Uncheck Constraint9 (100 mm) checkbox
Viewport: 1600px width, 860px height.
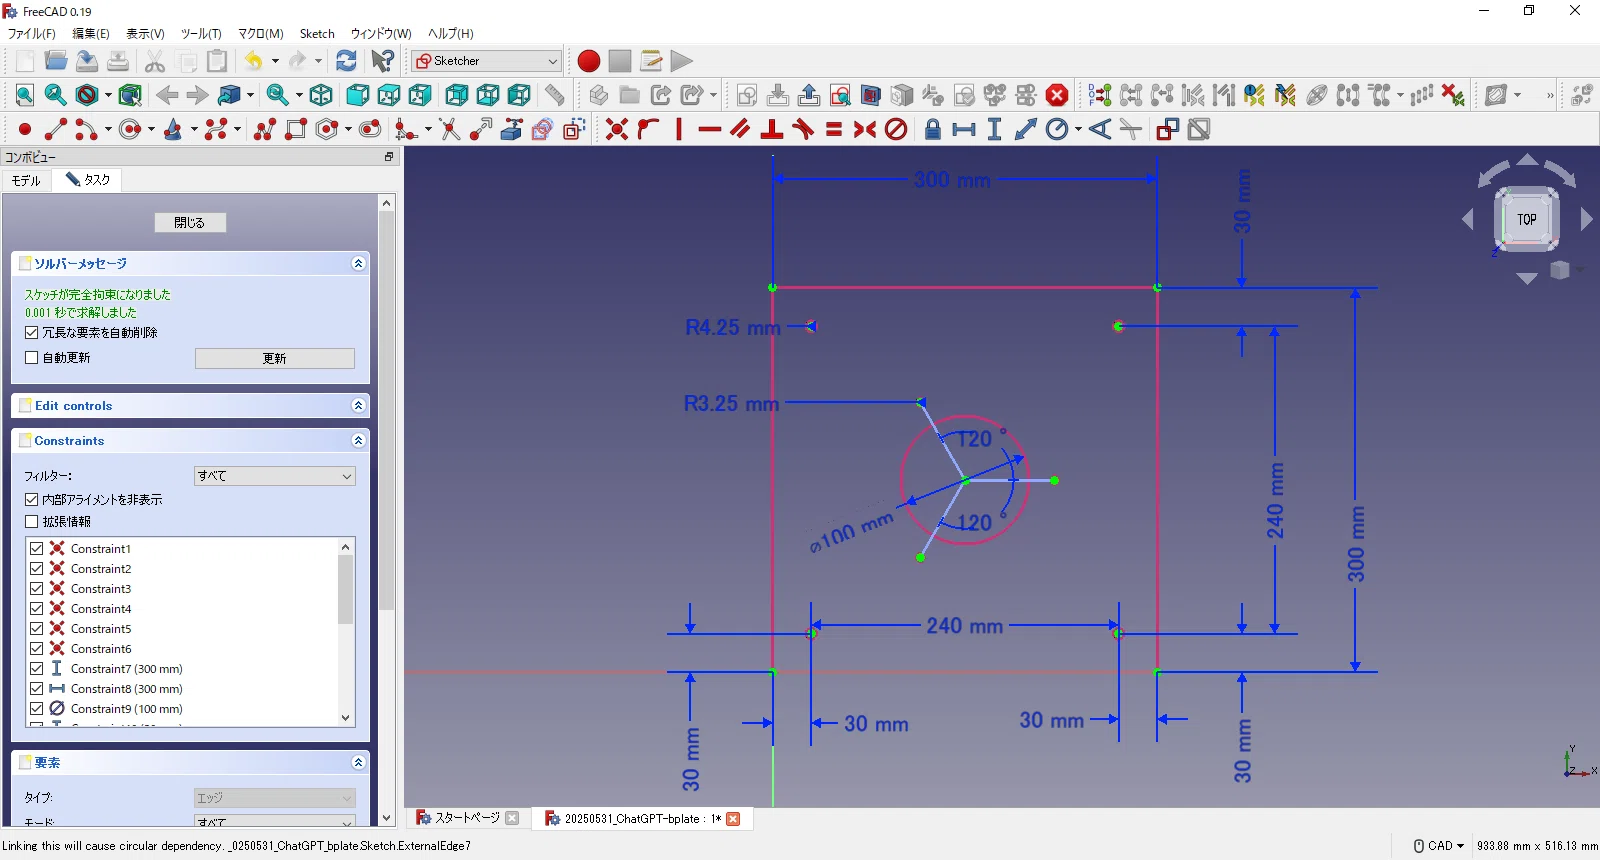point(37,708)
